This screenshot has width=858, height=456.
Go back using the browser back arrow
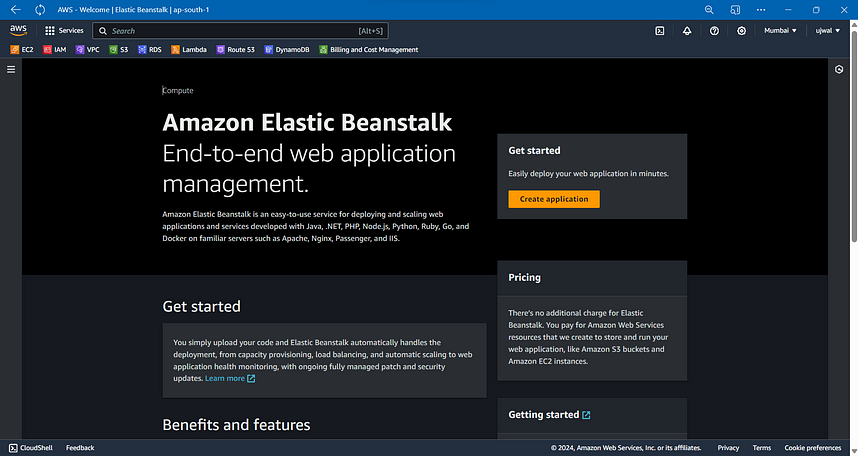click(15, 9)
